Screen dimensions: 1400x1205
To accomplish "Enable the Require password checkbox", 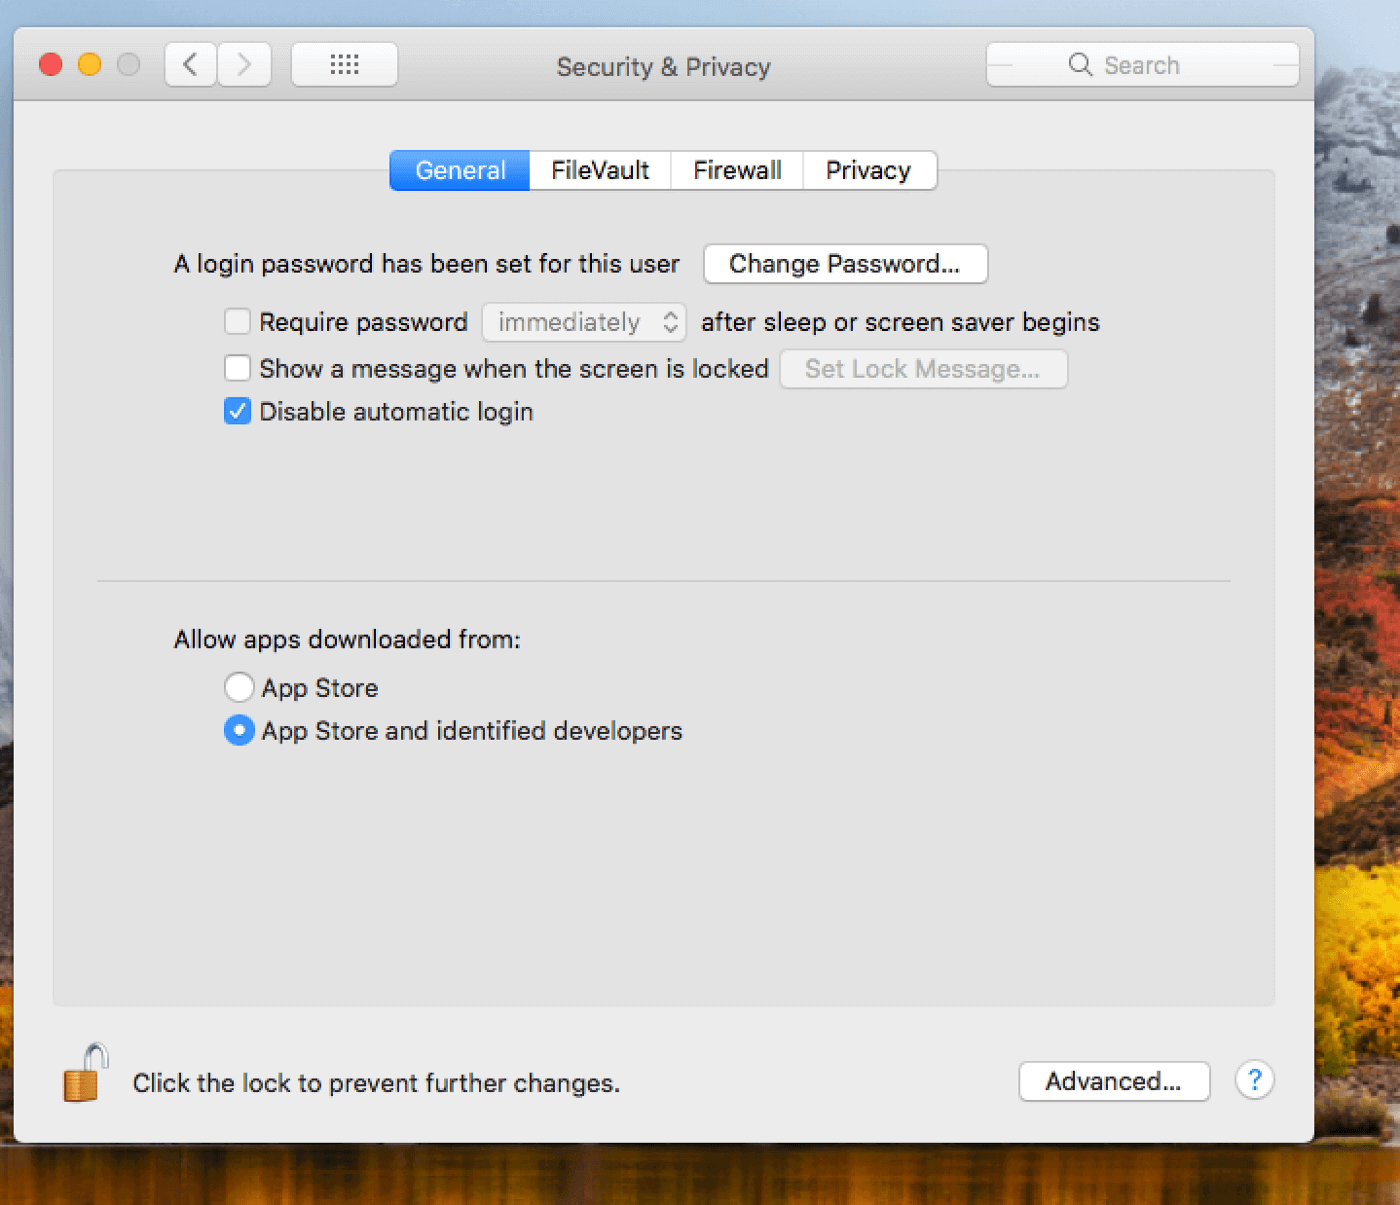I will 237,322.
